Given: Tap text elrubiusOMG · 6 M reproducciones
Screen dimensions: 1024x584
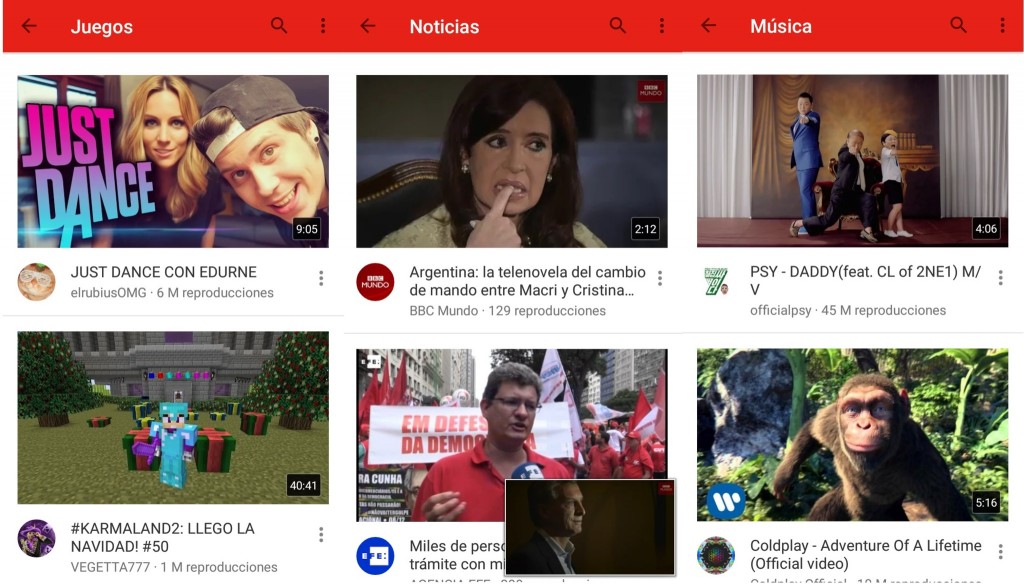Looking at the screenshot, I should point(172,293).
